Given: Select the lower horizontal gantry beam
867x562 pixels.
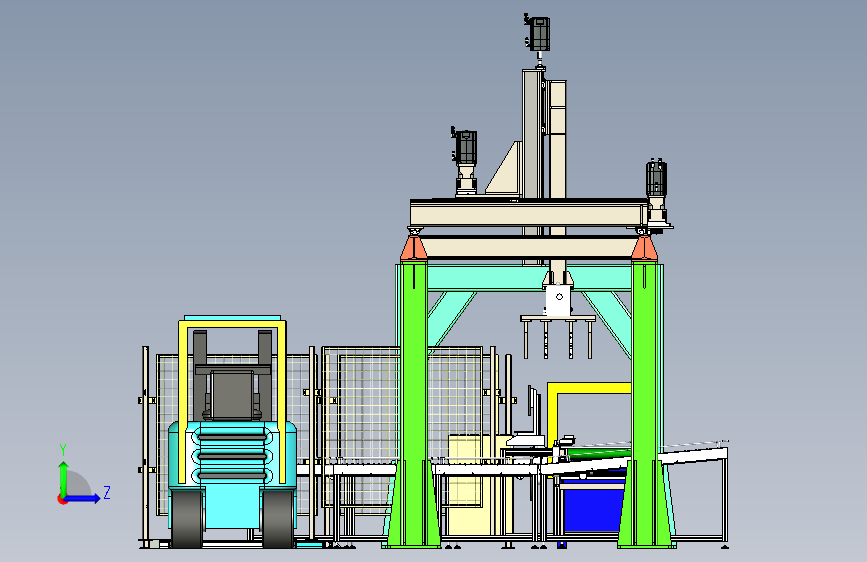Looking at the screenshot, I should pos(529,247).
